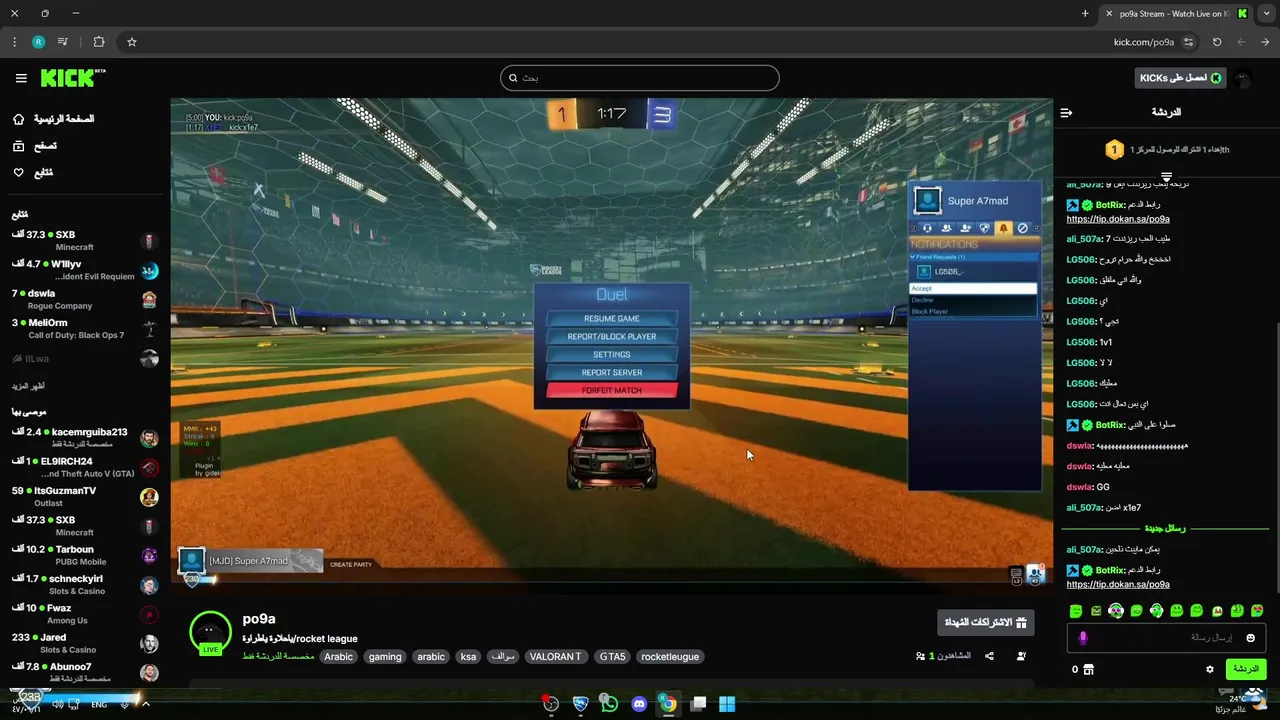Click Accept on the friend request
The image size is (1280, 720).
973,288
